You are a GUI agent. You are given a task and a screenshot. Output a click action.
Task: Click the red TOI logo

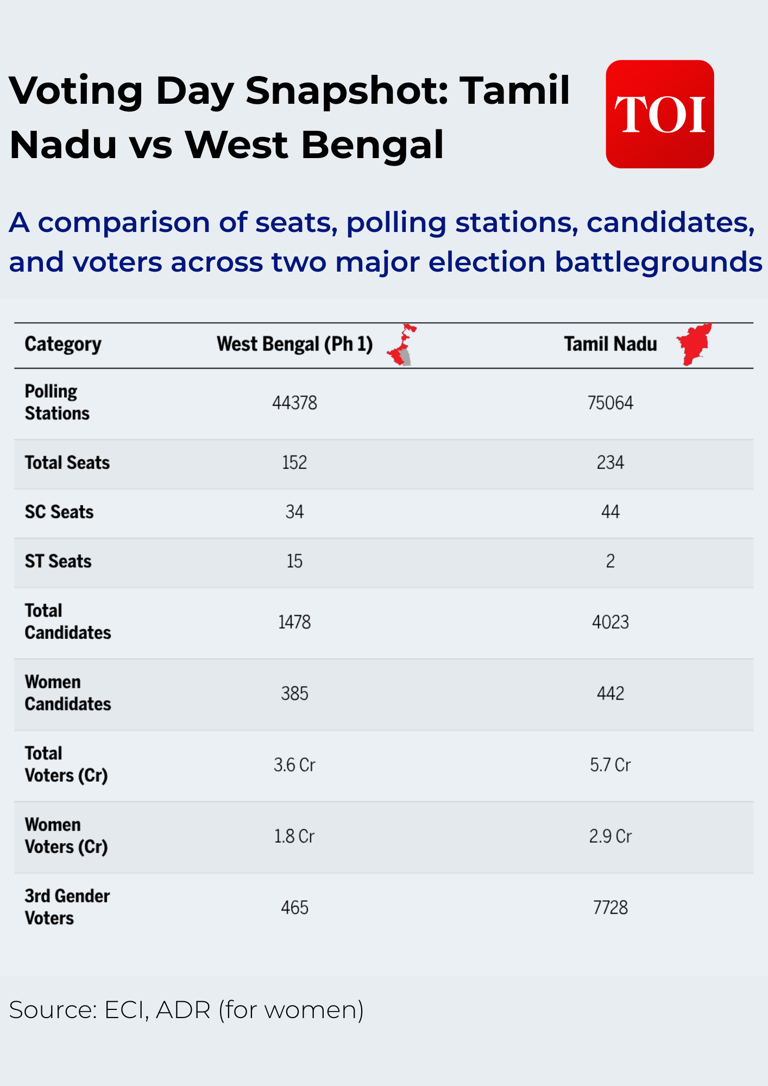pyautogui.click(x=659, y=114)
